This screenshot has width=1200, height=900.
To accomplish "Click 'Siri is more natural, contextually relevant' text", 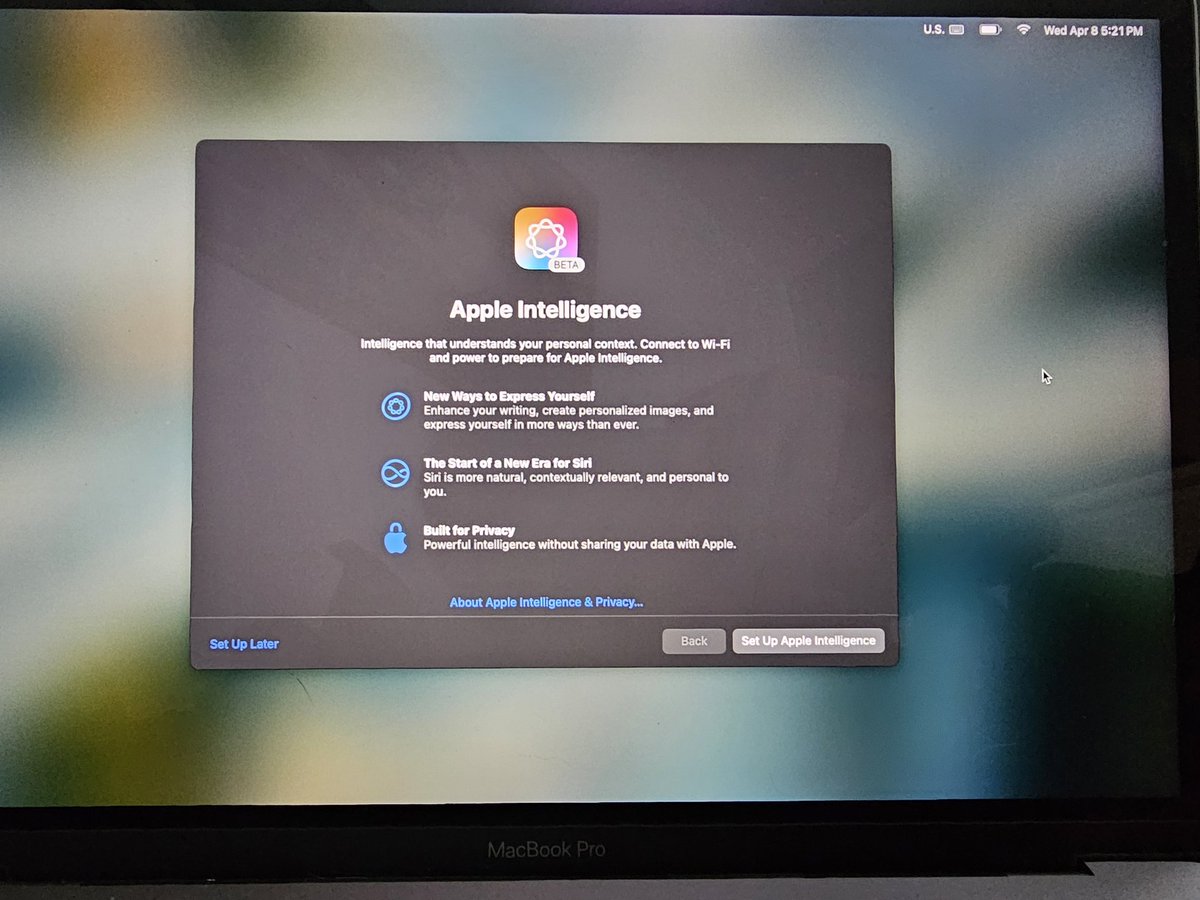I will [x=576, y=485].
